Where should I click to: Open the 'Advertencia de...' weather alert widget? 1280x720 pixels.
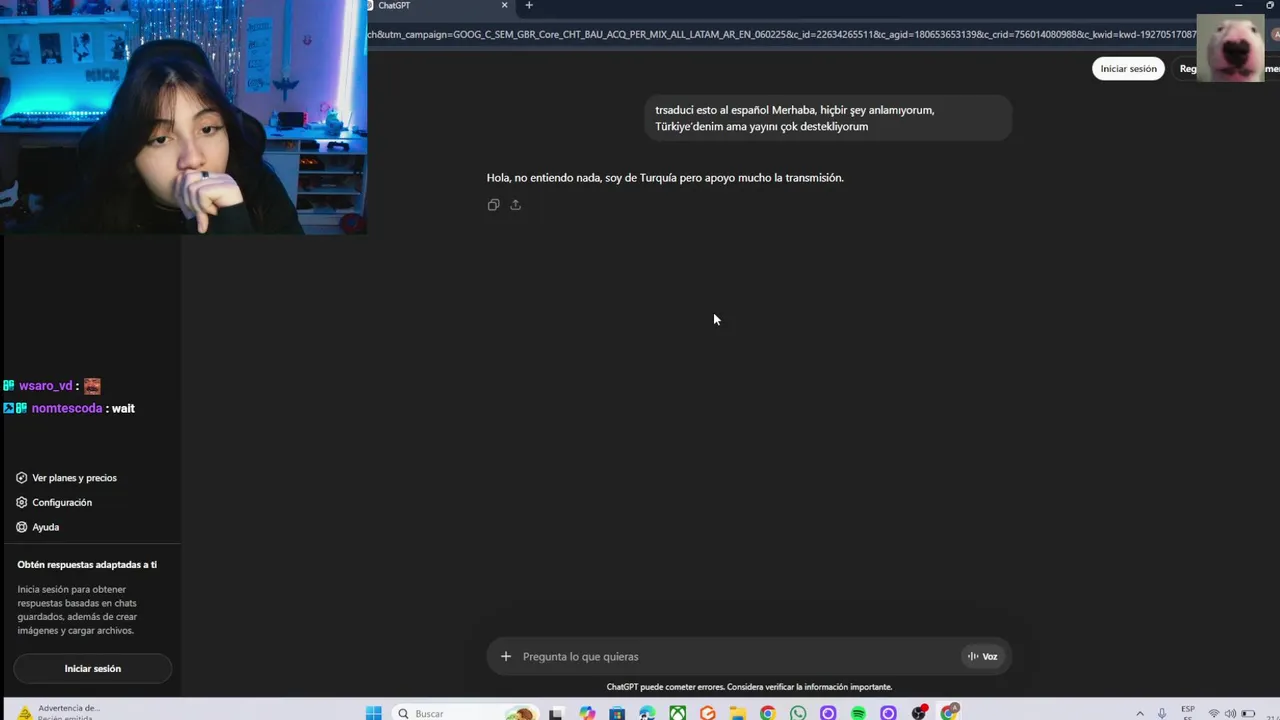60,712
